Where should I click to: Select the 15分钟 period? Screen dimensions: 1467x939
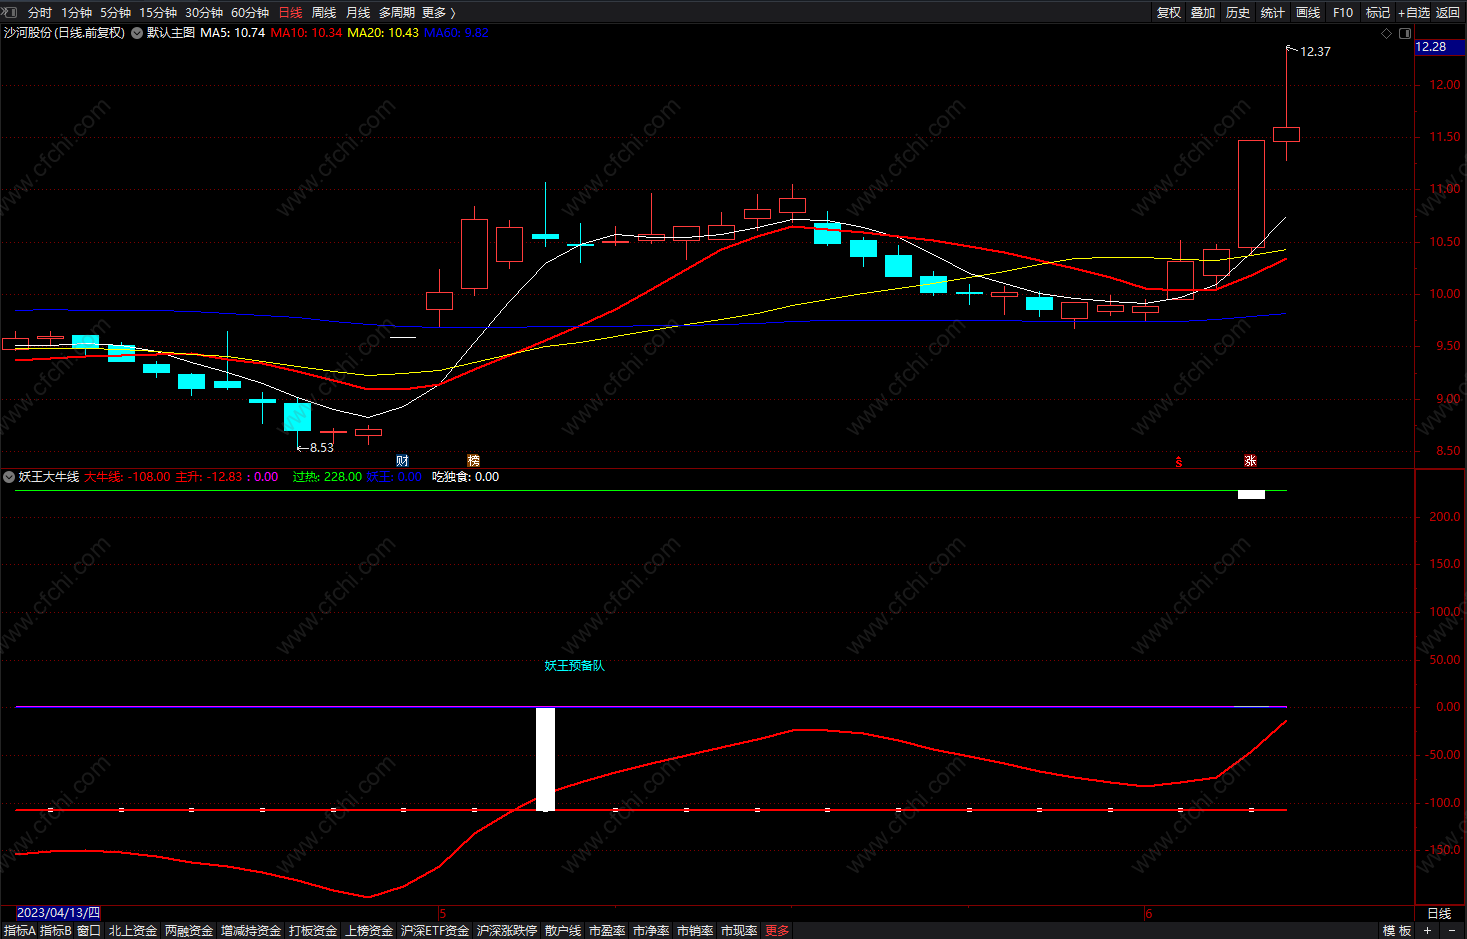pos(158,13)
